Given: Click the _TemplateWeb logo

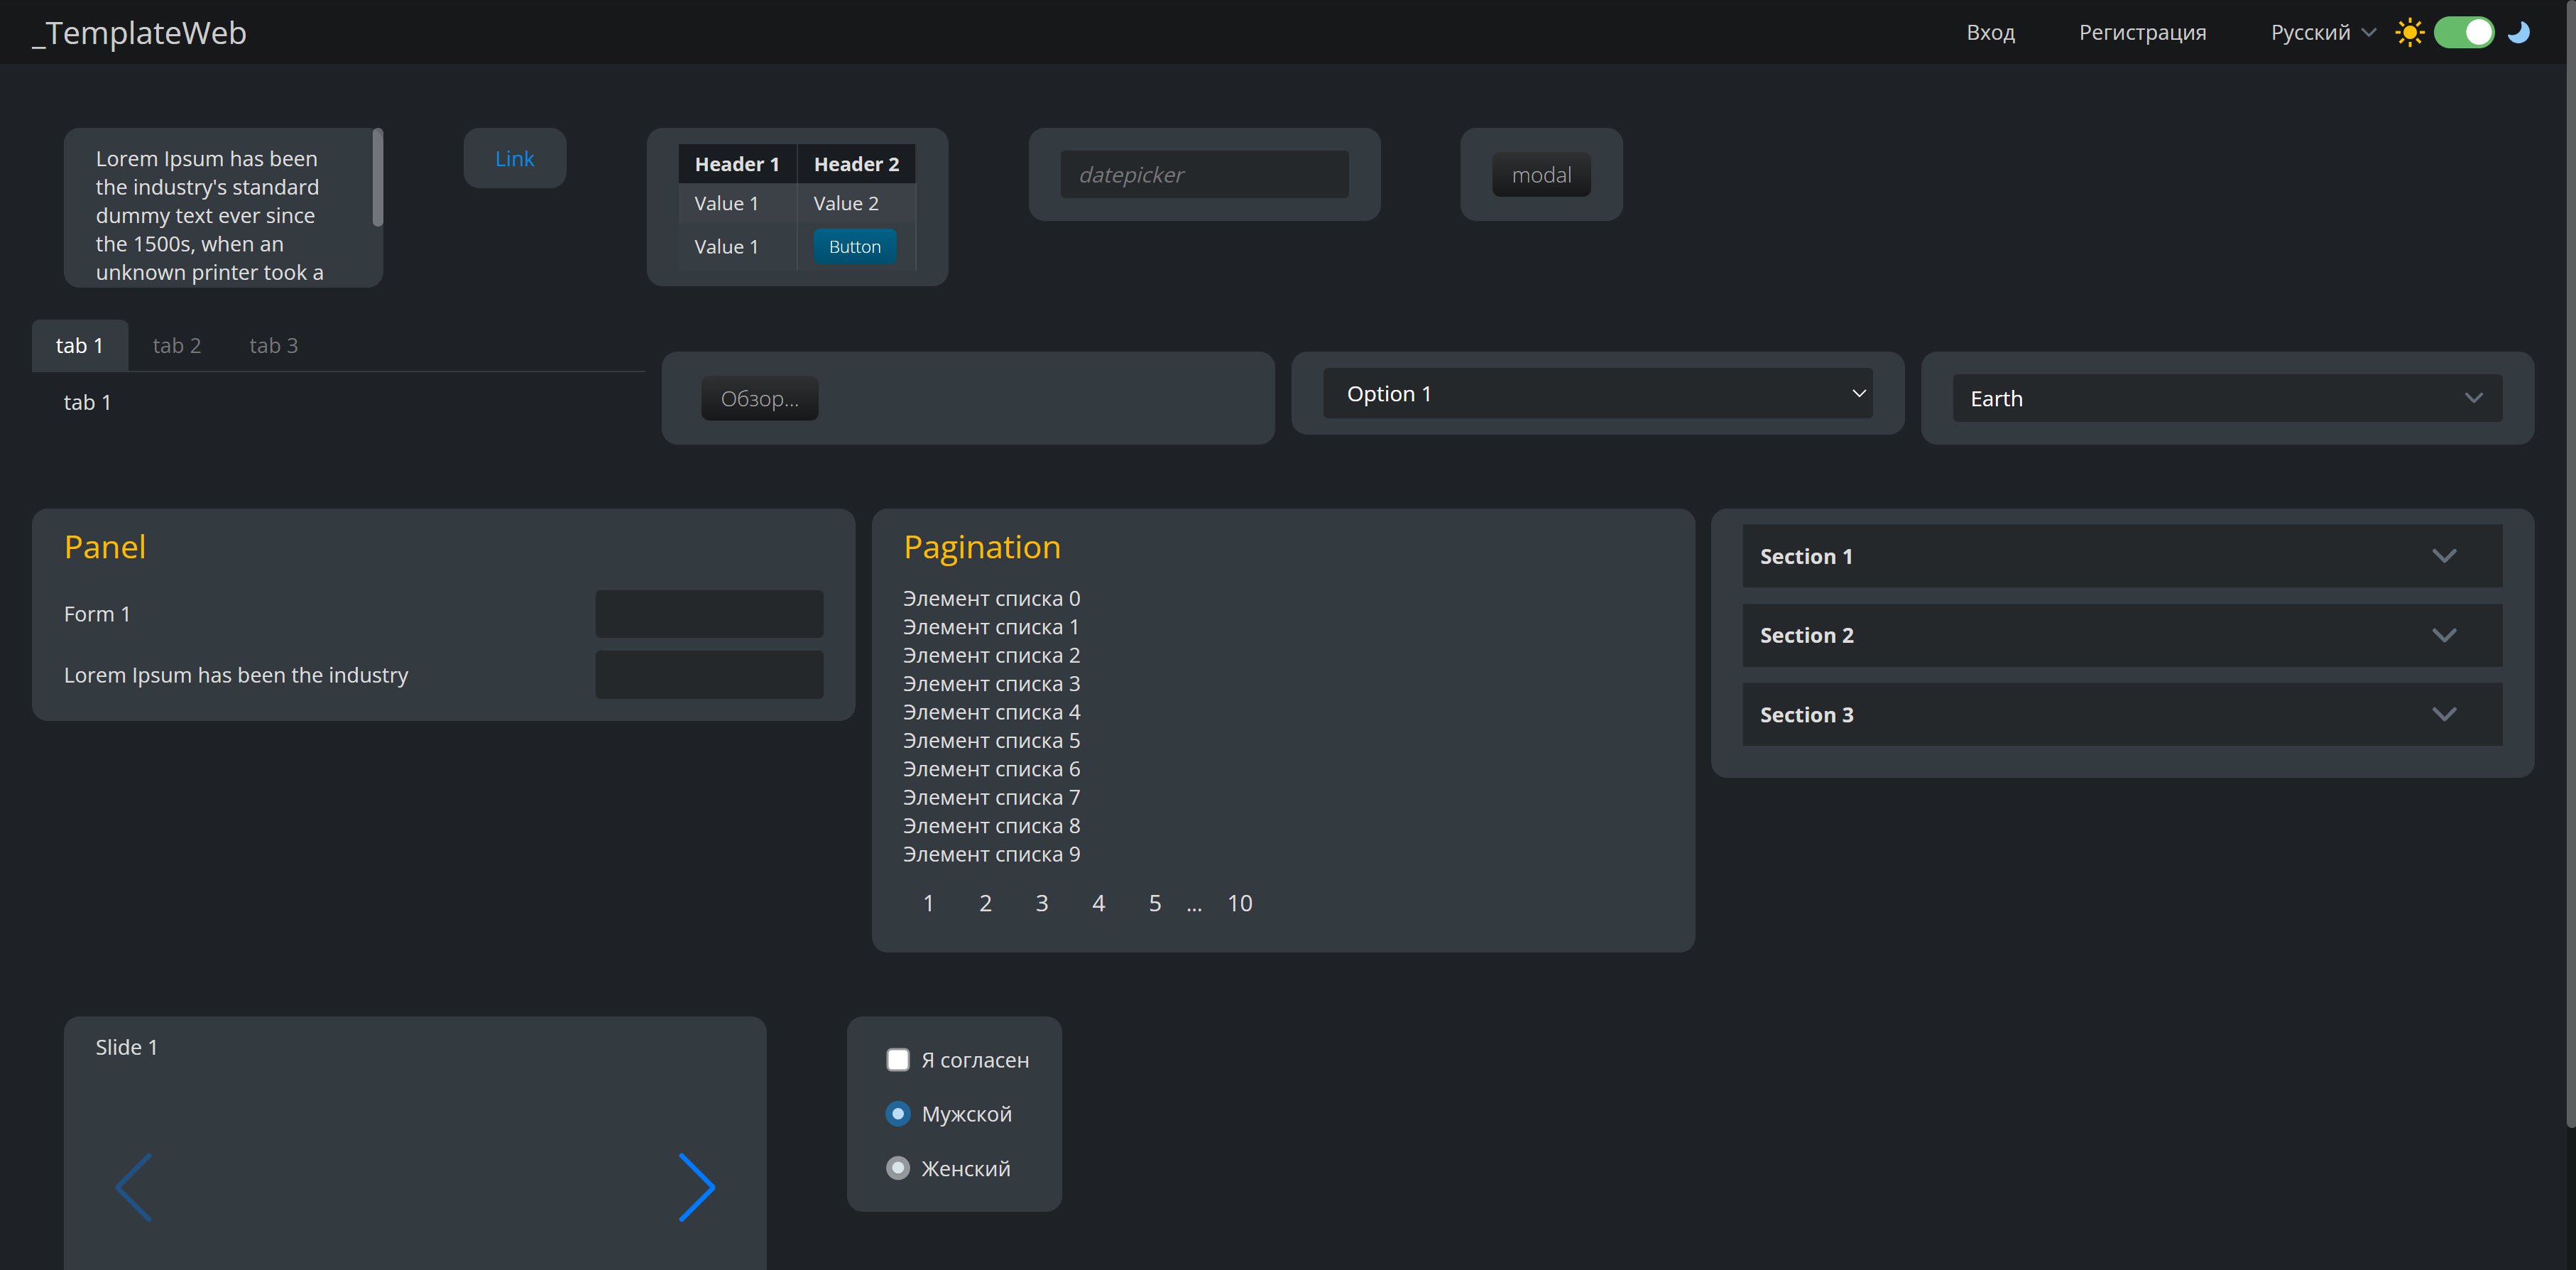Looking at the screenshot, I should click(139, 33).
